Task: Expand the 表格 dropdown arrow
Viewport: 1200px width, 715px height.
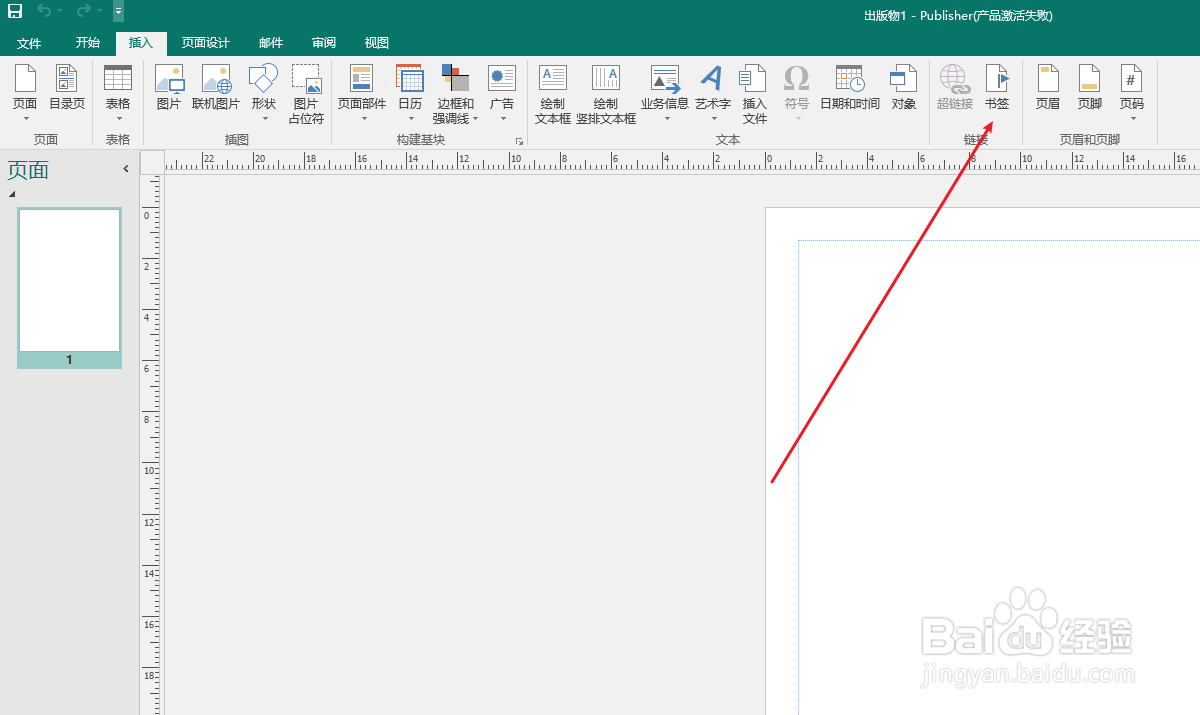Action: pyautogui.click(x=118, y=118)
